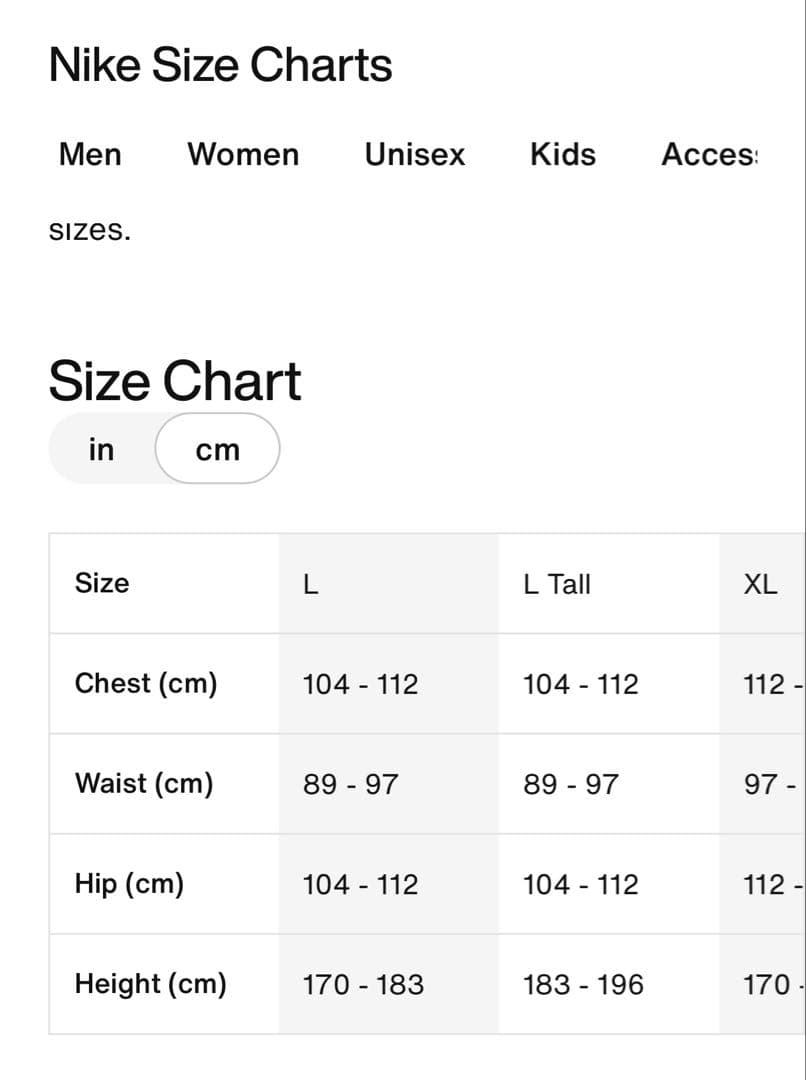The width and height of the screenshot is (806, 1080).
Task: Switch measurements to inches
Action: [x=101, y=450]
